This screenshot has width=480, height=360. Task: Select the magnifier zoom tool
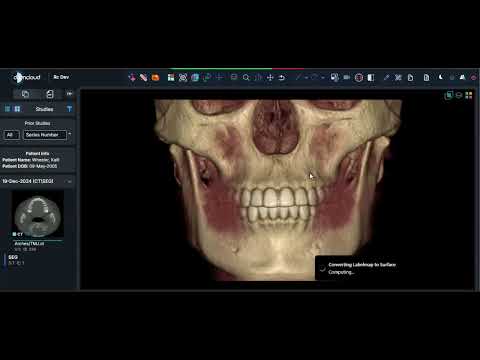click(x=246, y=77)
